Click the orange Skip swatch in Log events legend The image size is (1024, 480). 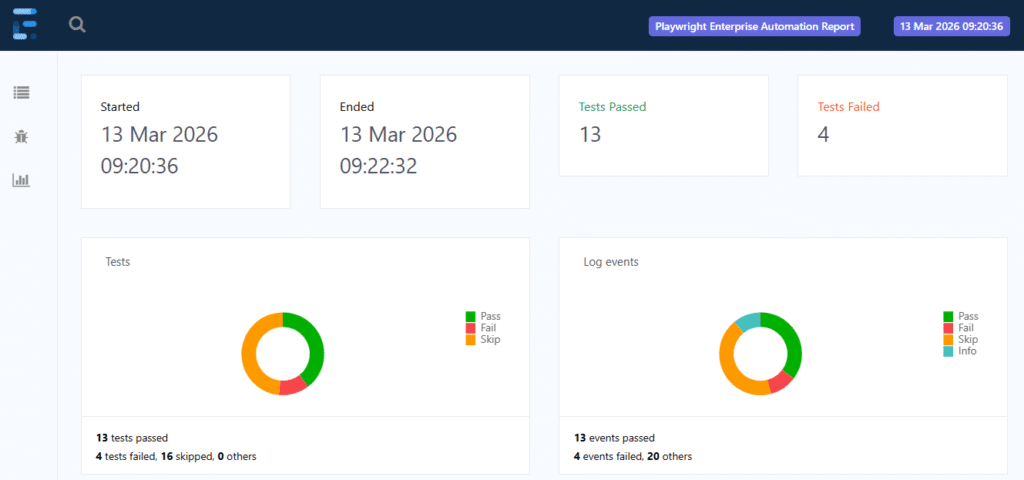point(948,340)
